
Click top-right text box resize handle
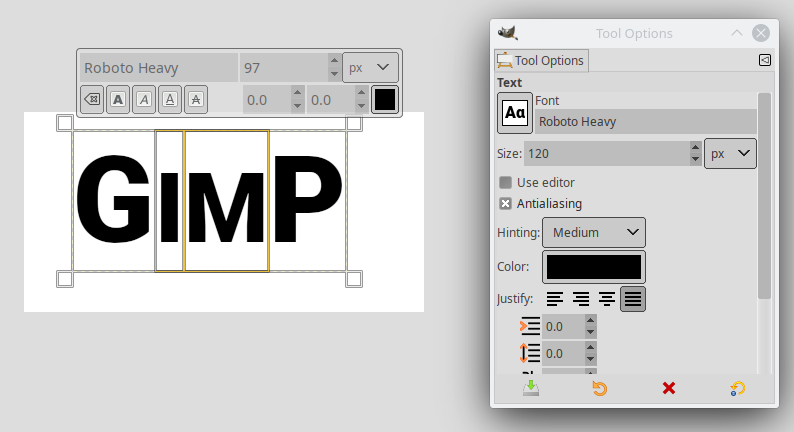(x=354, y=123)
